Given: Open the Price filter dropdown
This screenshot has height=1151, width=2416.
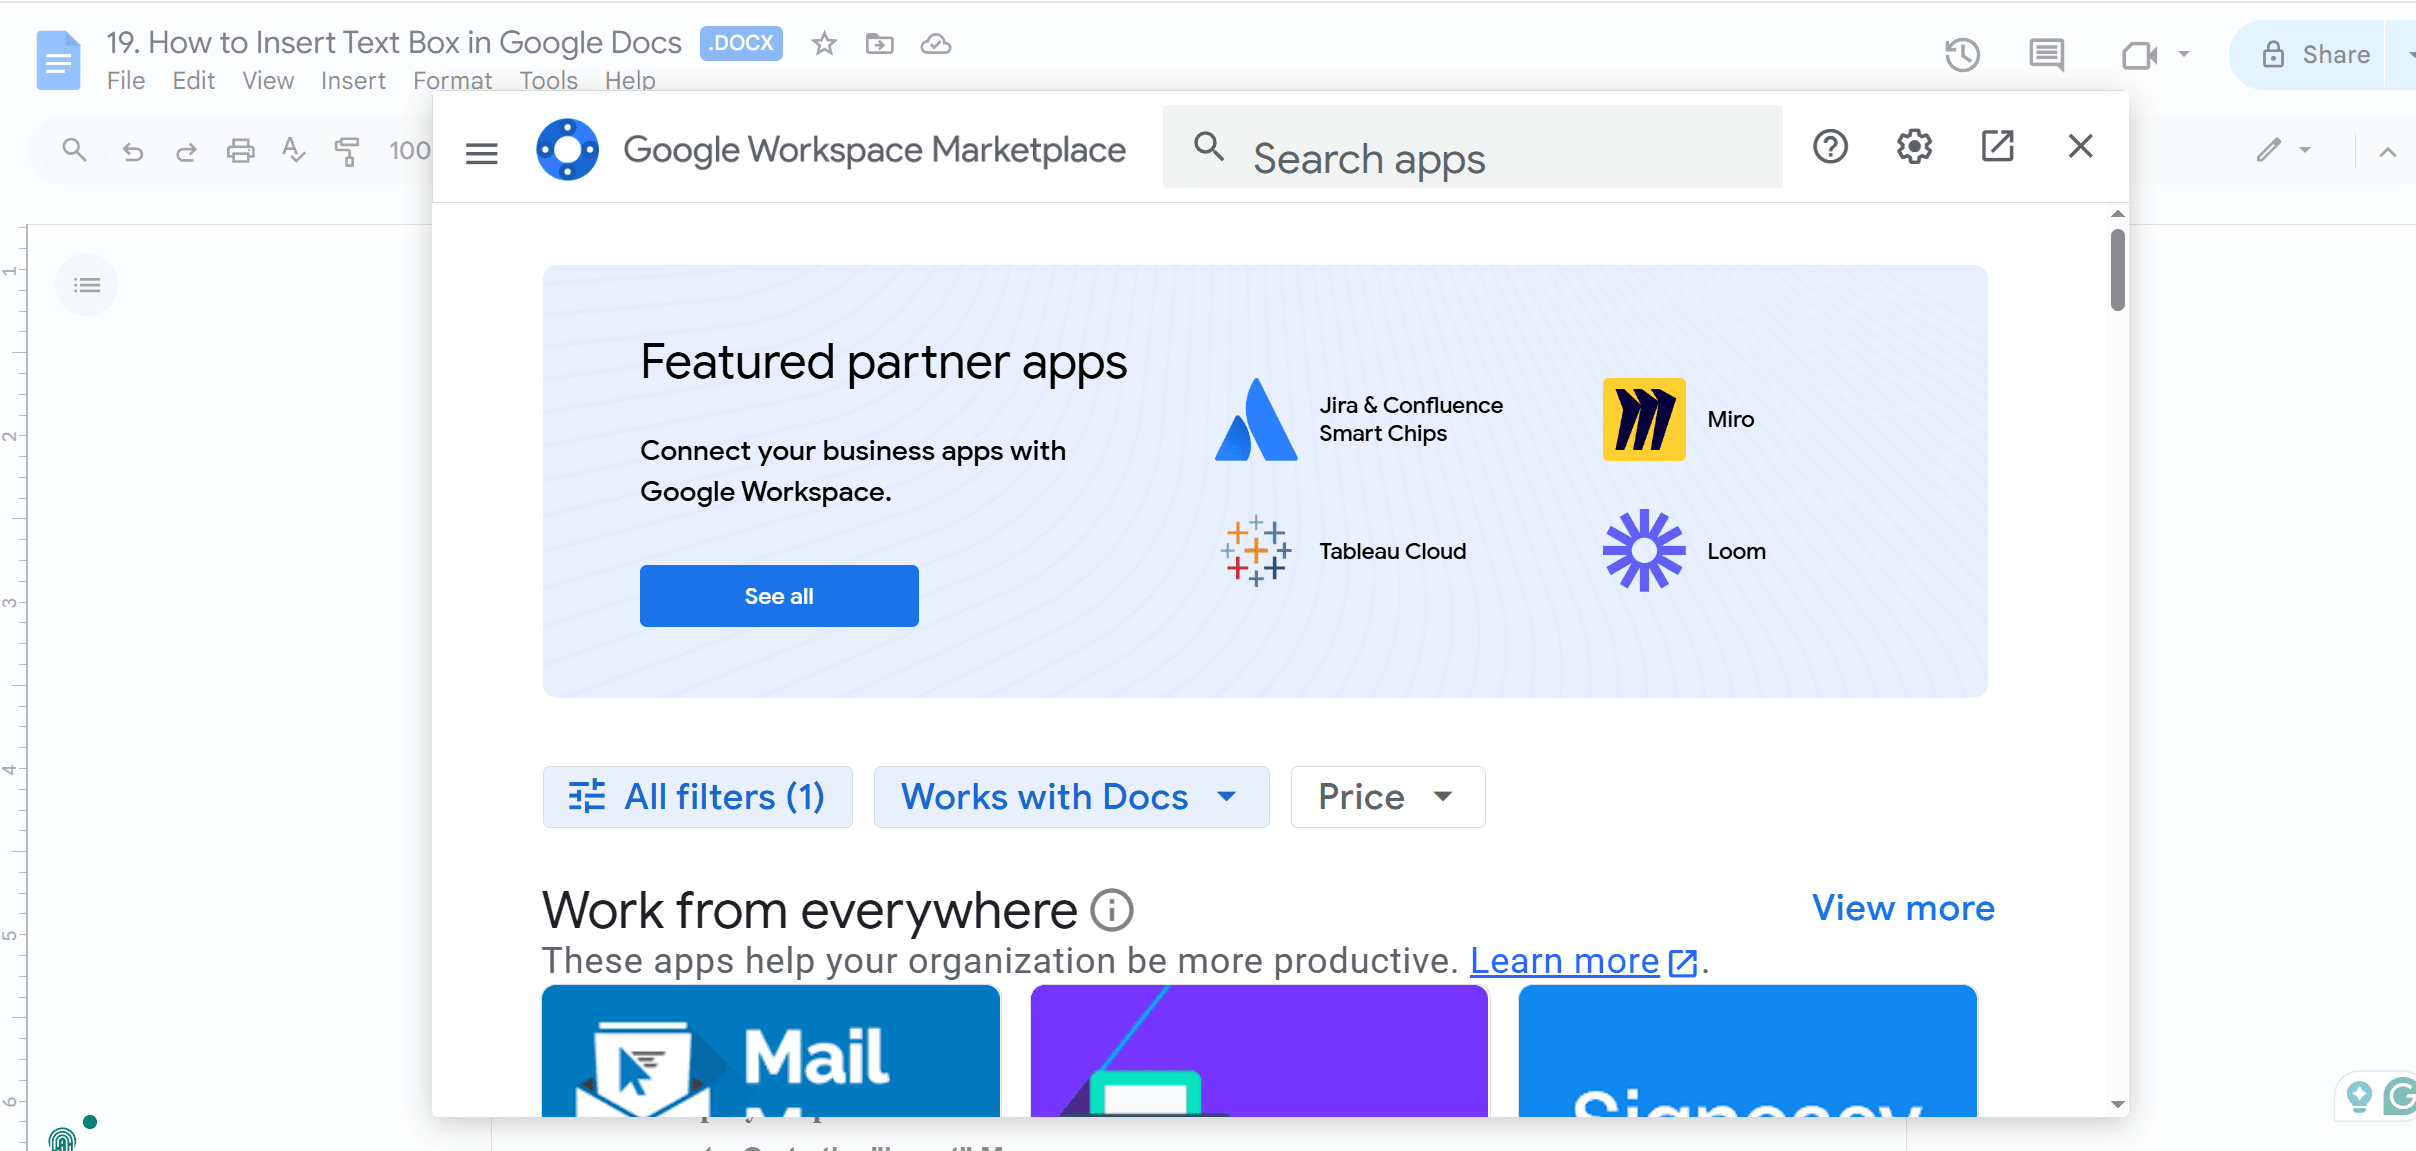Looking at the screenshot, I should point(1387,796).
